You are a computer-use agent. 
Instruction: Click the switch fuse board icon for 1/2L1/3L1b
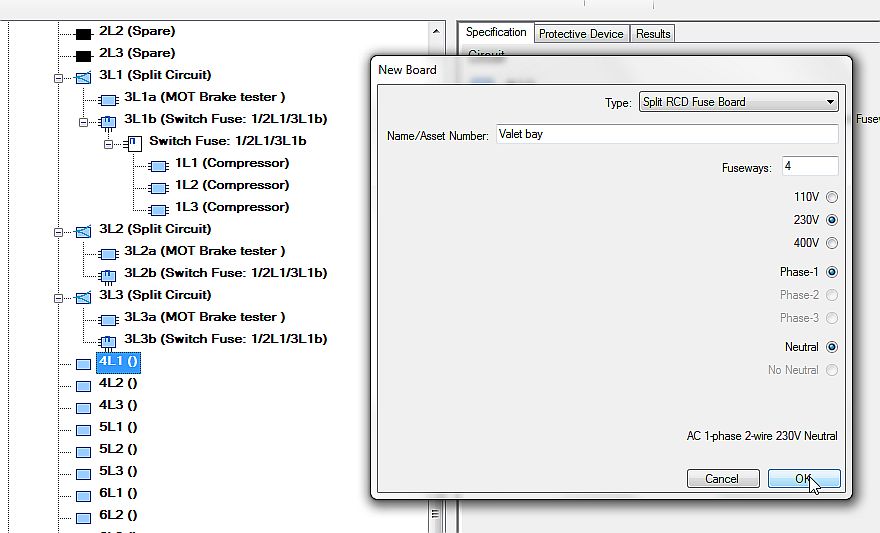[134, 144]
